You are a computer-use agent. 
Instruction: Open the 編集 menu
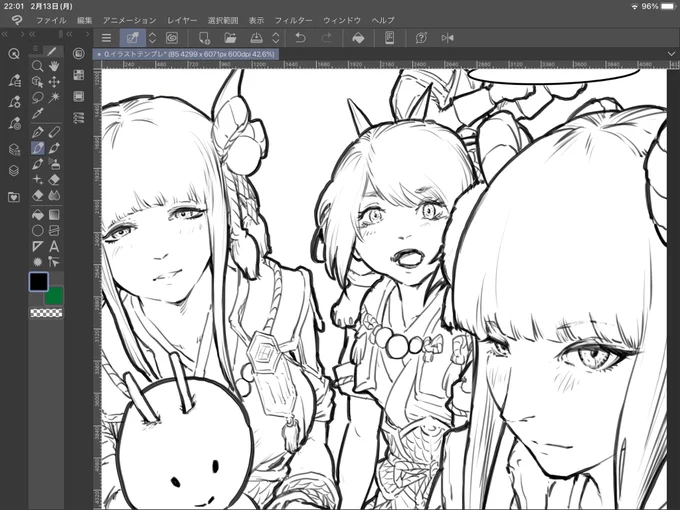pos(85,20)
